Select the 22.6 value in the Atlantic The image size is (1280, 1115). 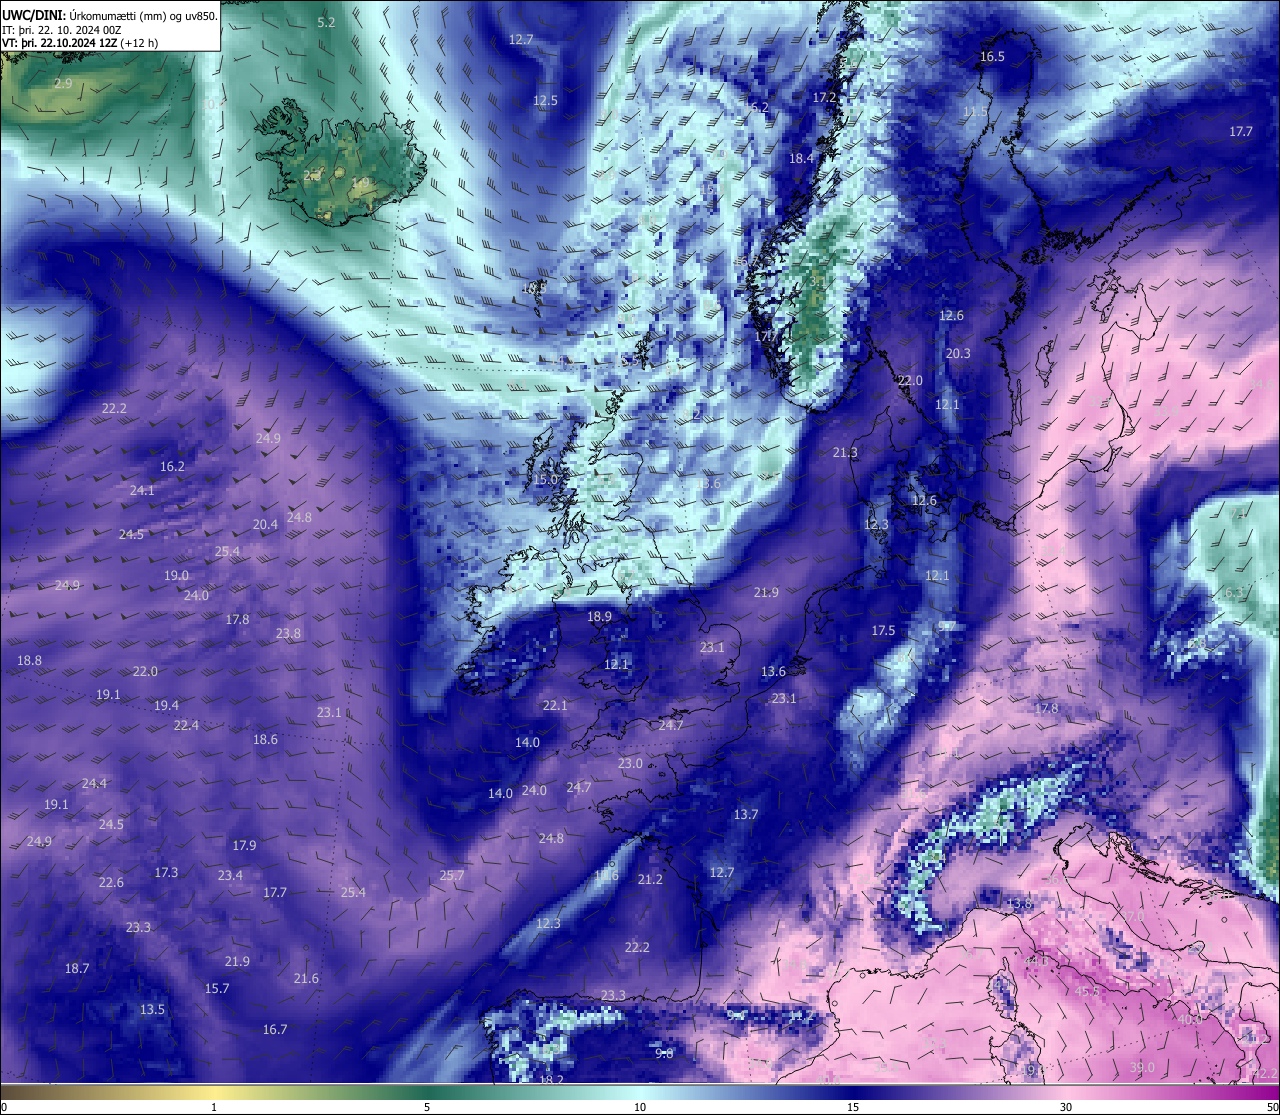pos(111,882)
